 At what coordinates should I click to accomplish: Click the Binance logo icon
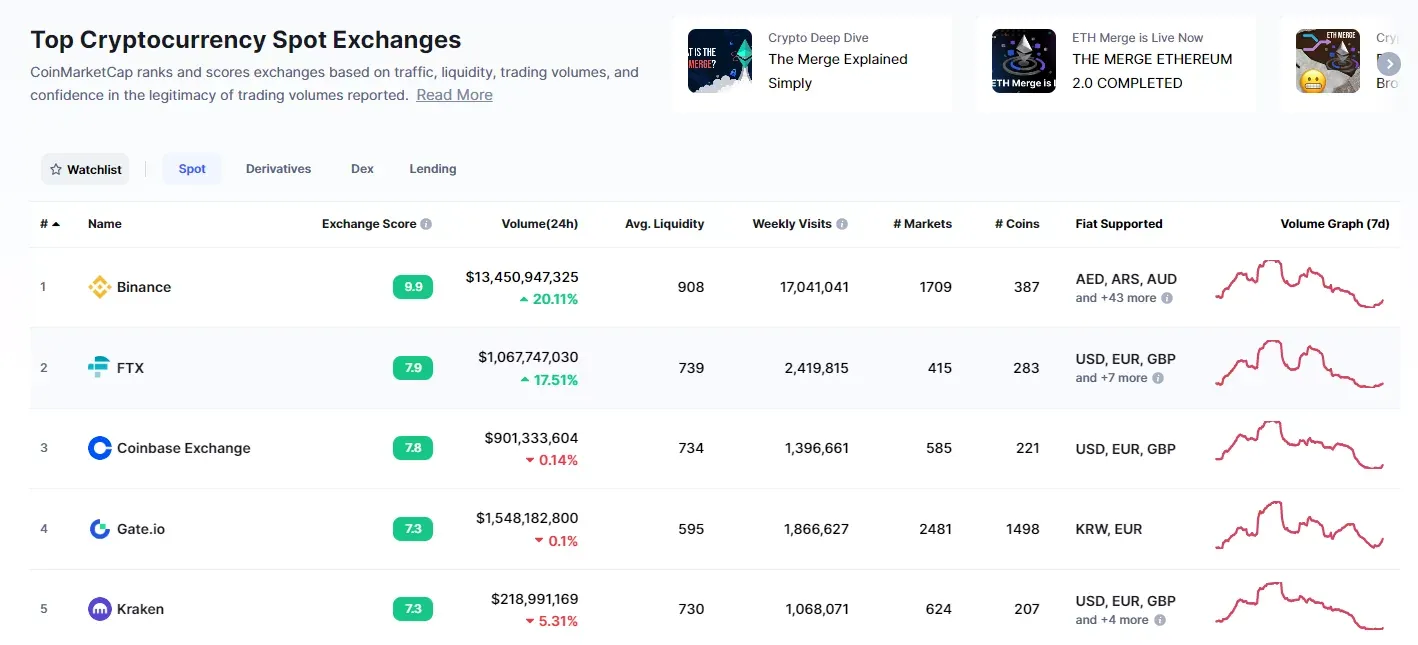point(100,287)
